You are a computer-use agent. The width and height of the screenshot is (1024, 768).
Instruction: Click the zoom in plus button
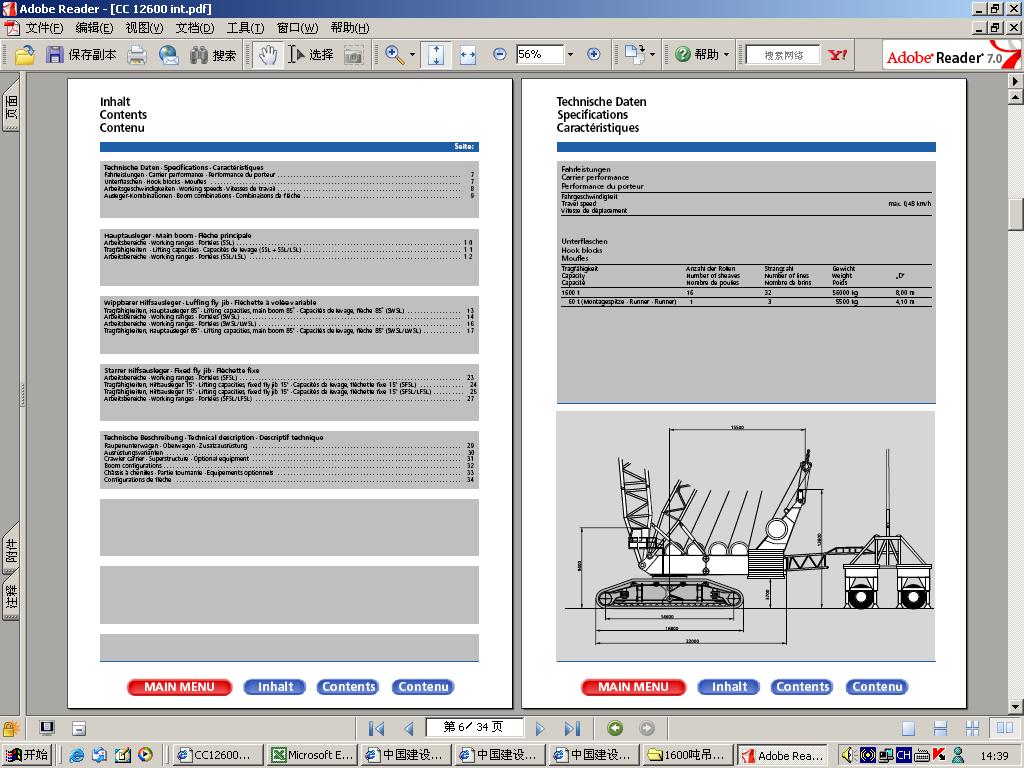click(594, 54)
